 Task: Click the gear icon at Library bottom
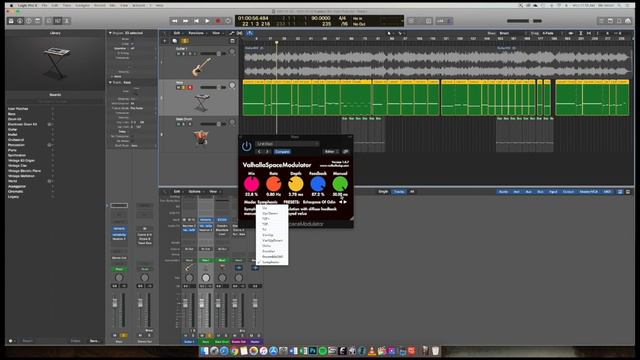[x=11, y=341]
